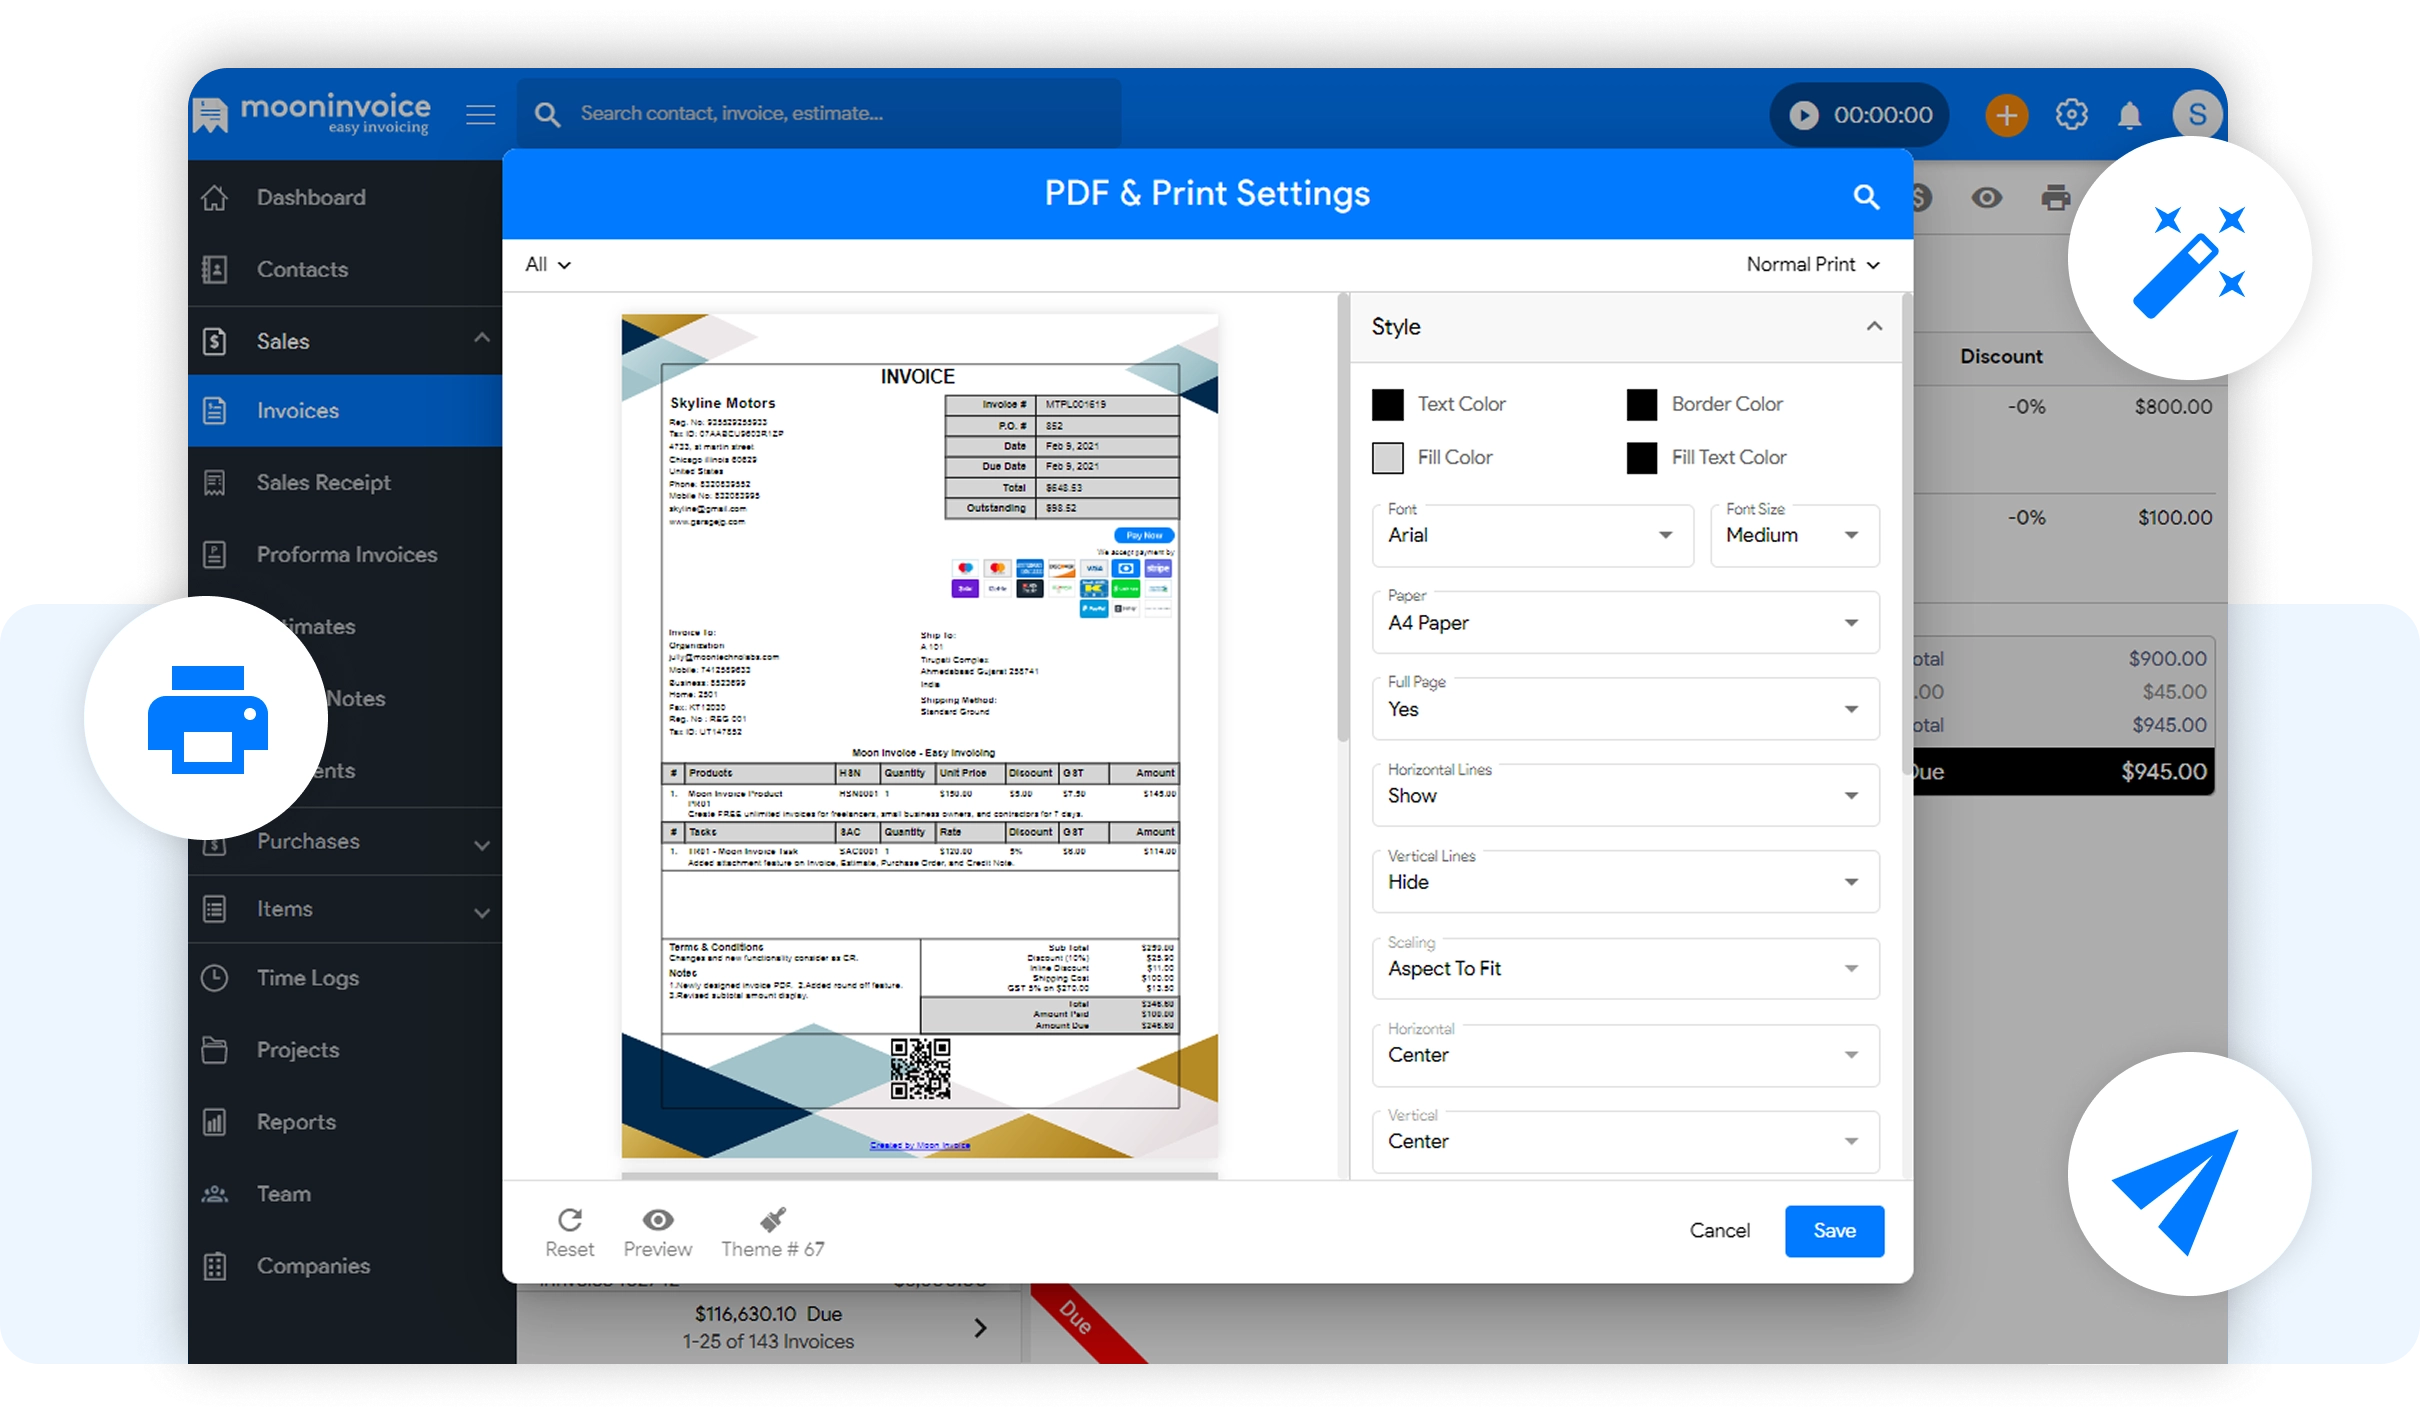This screenshot has width=2420, height=1416.
Task: Open the Theme # 67 brush icon
Action: (x=772, y=1220)
